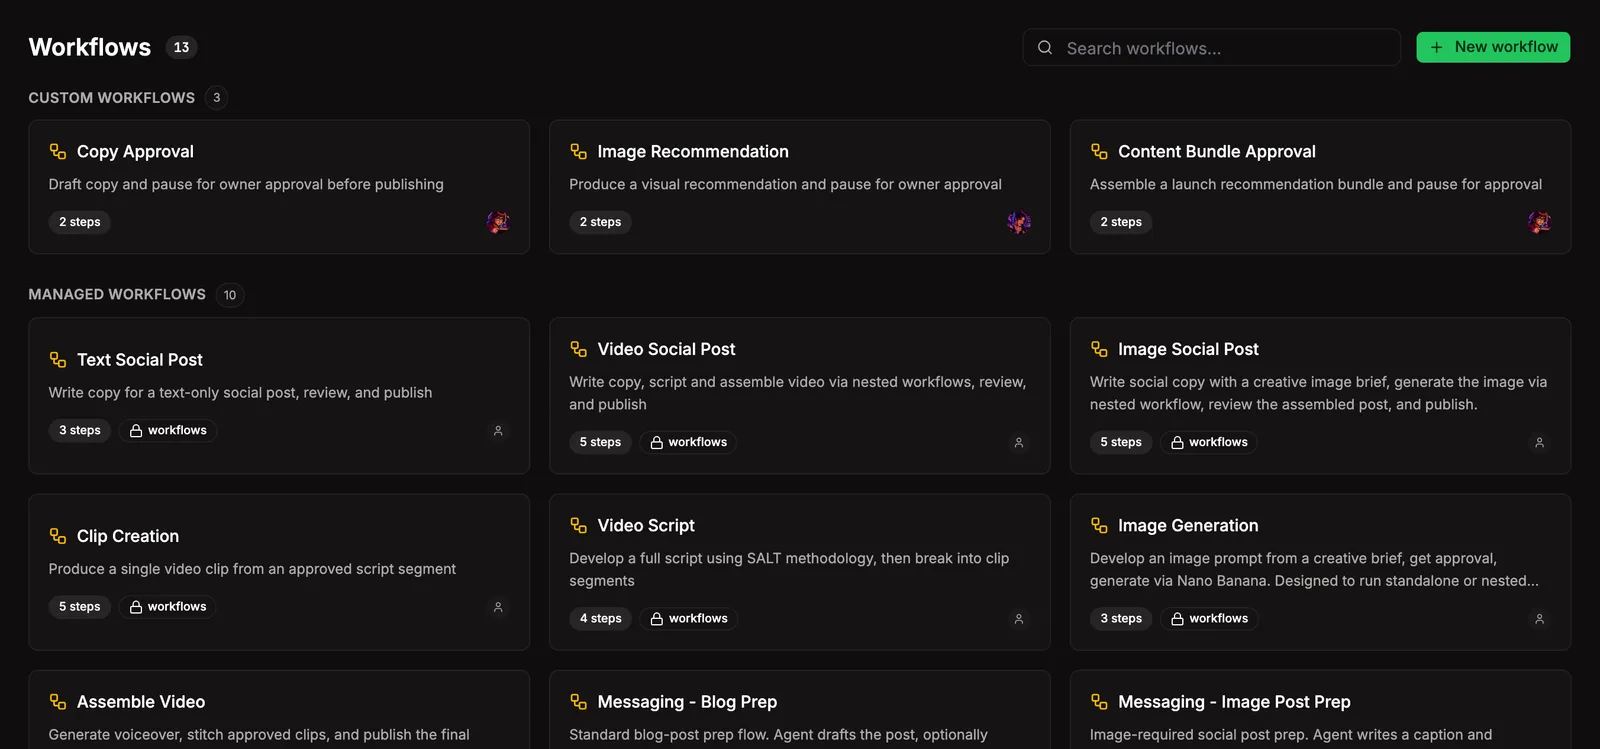
Task: Open the Clip Creation workflow title
Action: [x=128, y=536]
